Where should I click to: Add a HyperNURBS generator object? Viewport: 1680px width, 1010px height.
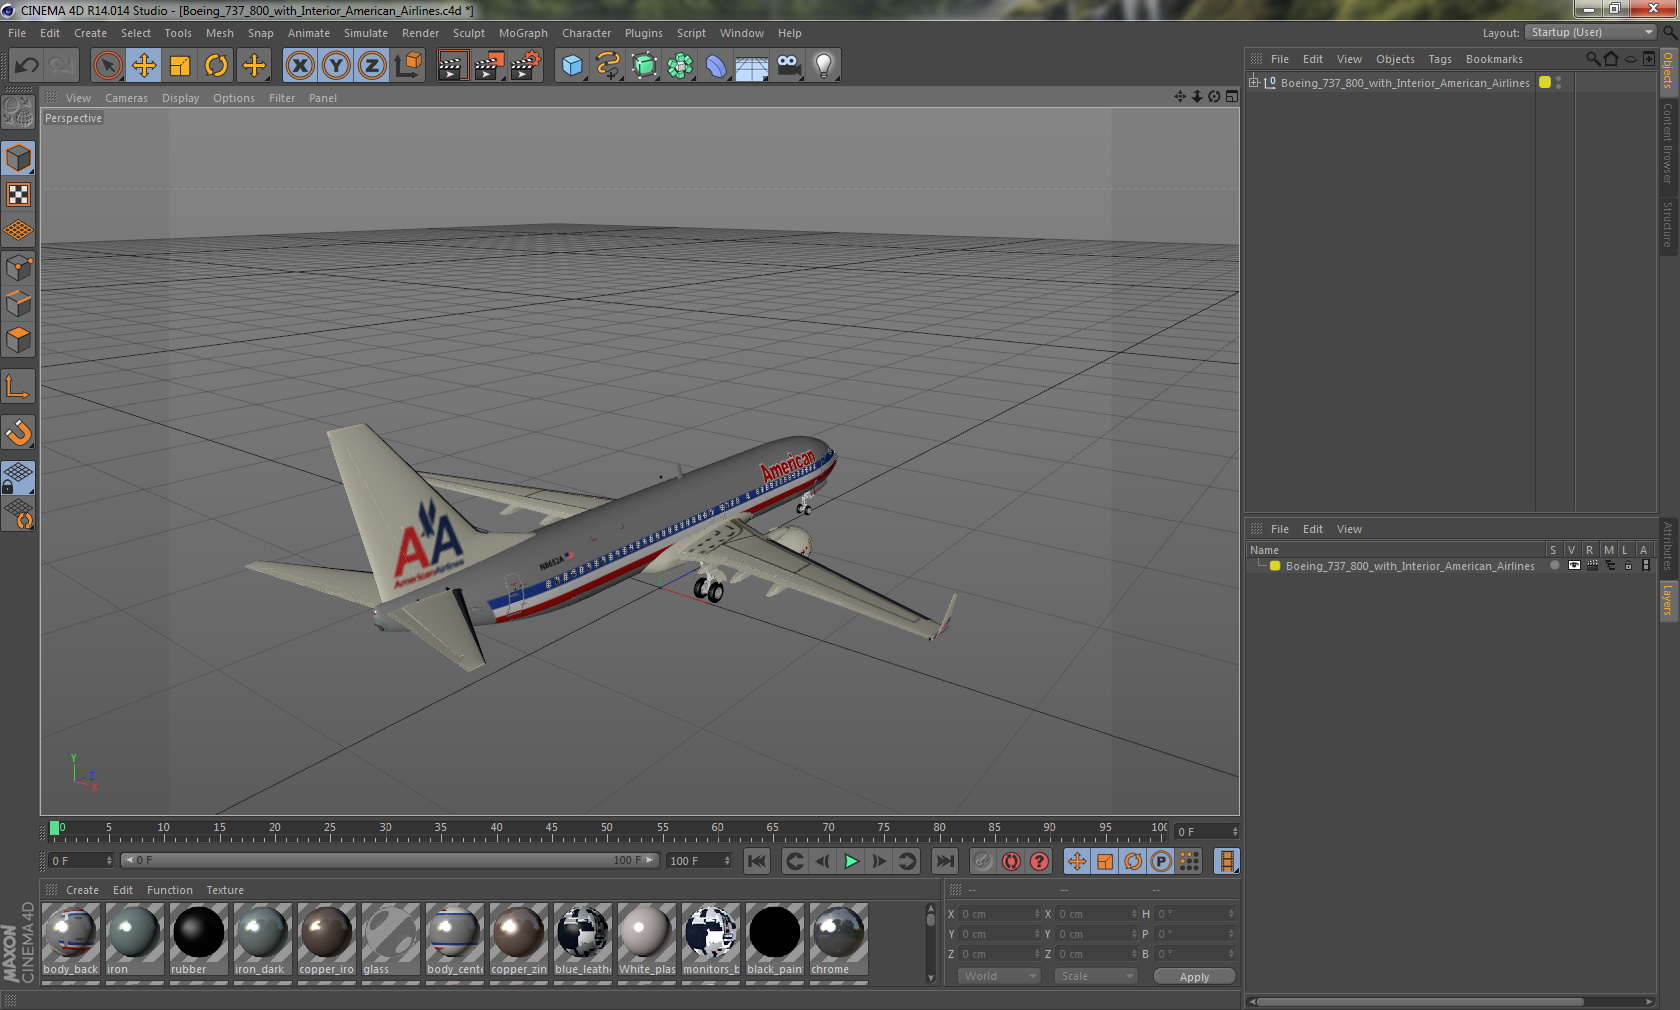point(644,66)
